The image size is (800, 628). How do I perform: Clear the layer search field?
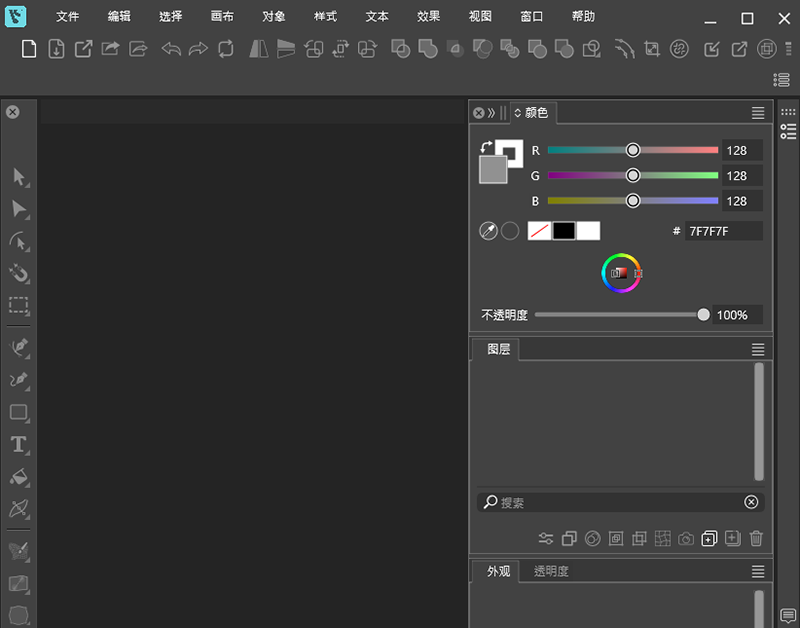point(751,502)
